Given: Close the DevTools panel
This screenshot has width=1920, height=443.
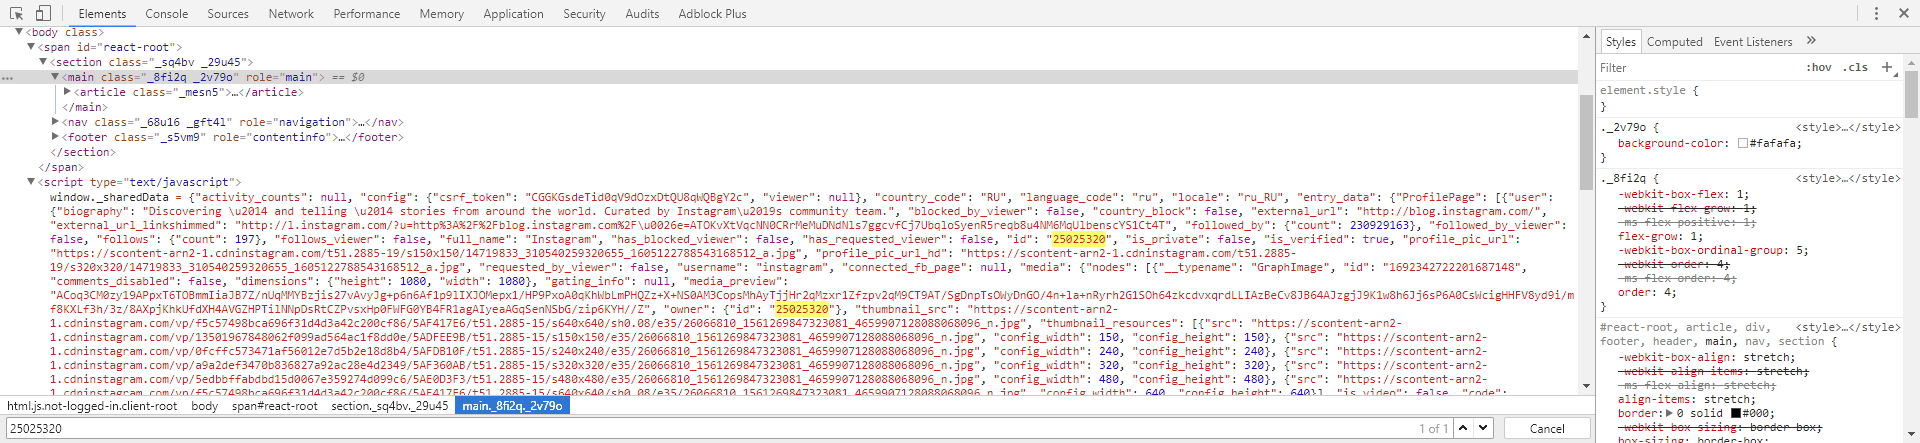Looking at the screenshot, I should [x=1903, y=13].
